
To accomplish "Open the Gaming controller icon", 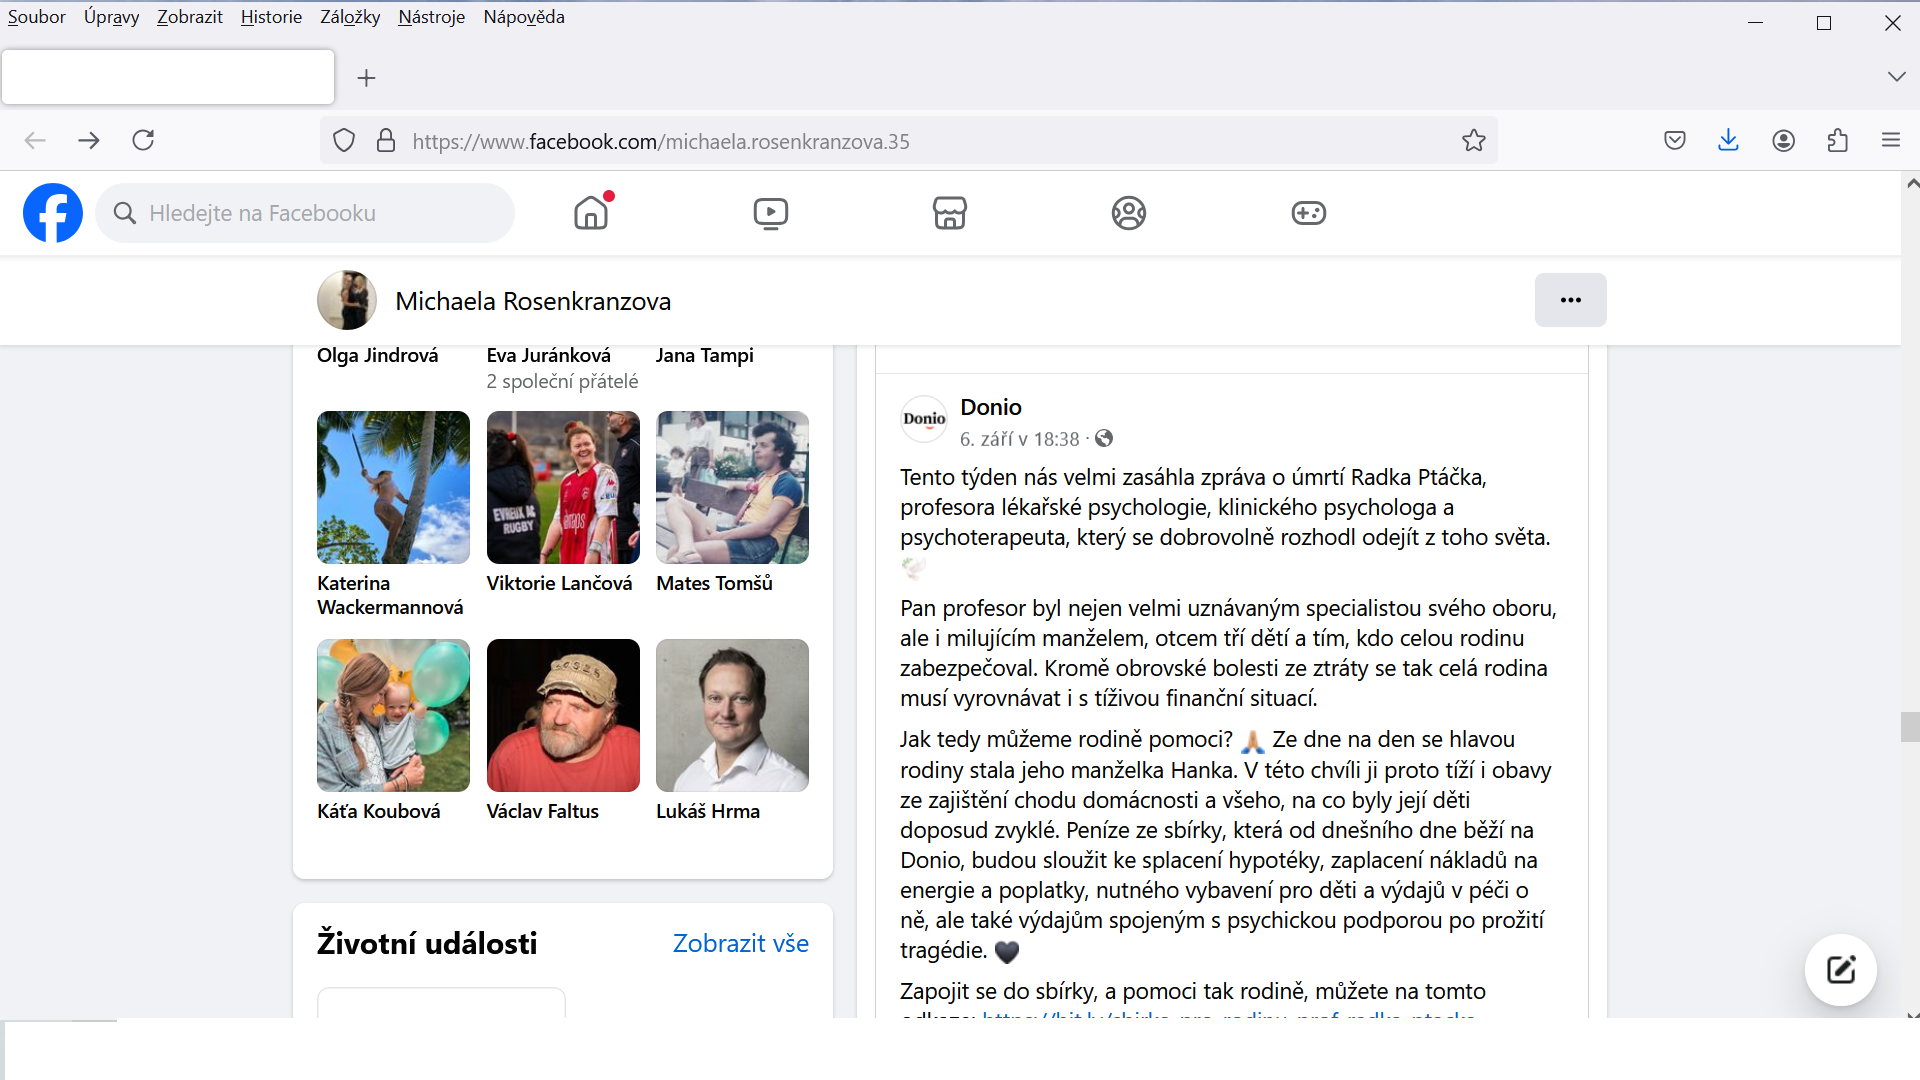I will point(1308,213).
